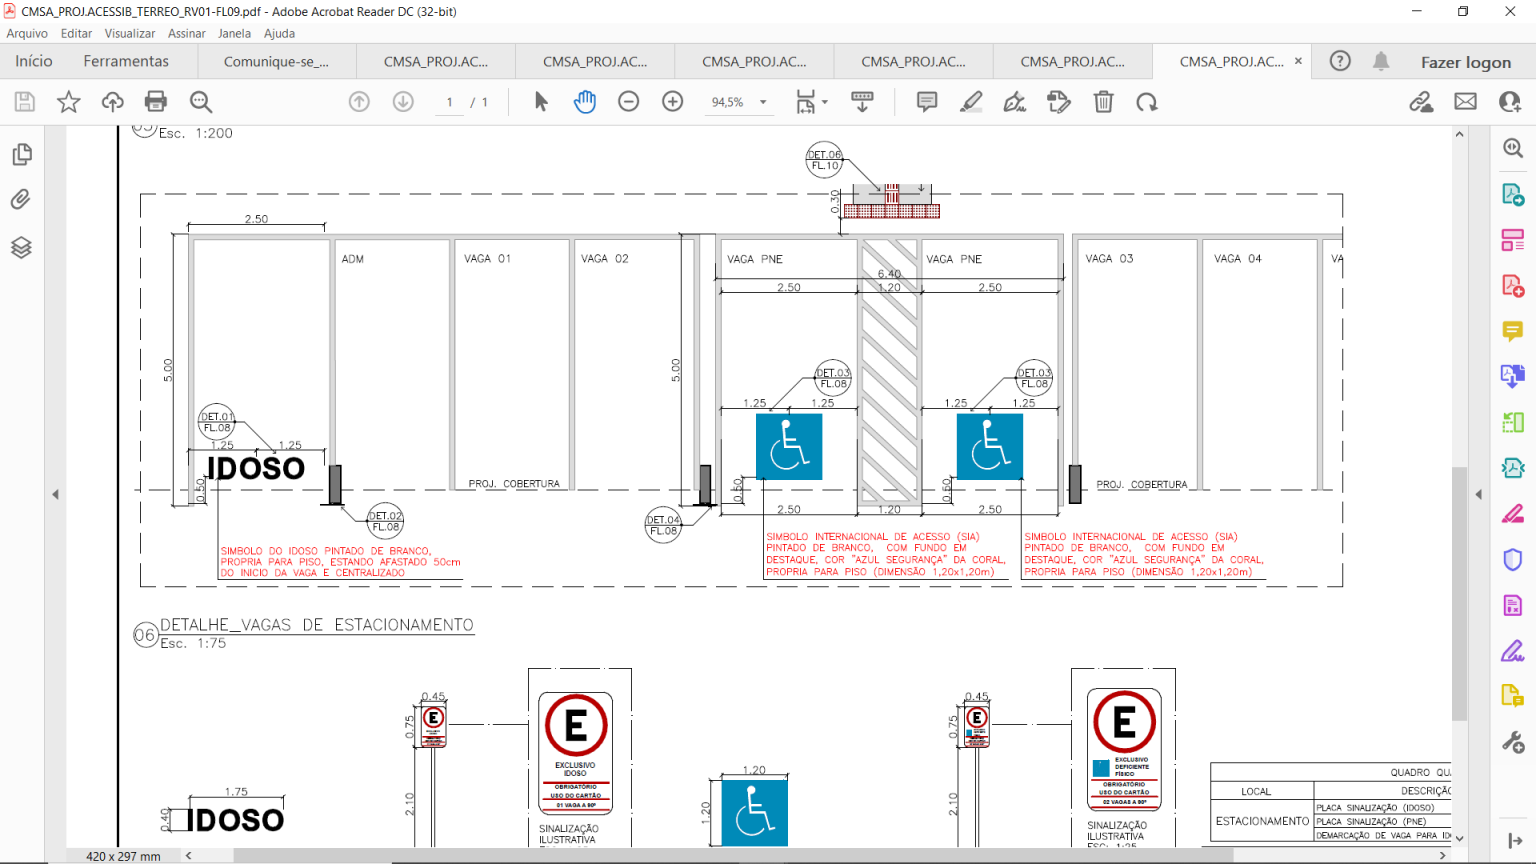This screenshot has width=1536, height=864.
Task: Close the active CMSA_PROJ tab
Action: coord(1298,61)
